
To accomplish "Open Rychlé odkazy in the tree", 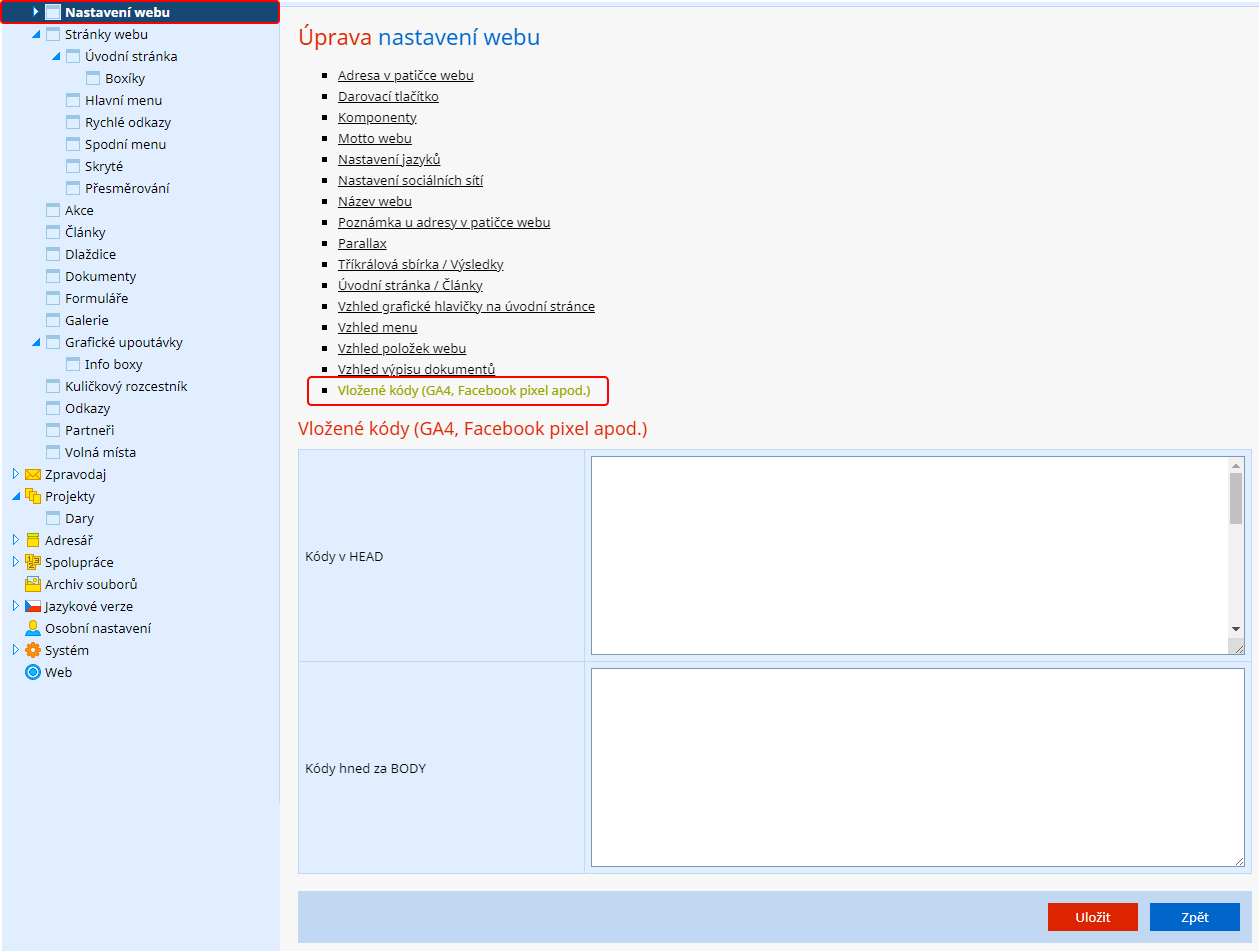I will click(x=128, y=122).
